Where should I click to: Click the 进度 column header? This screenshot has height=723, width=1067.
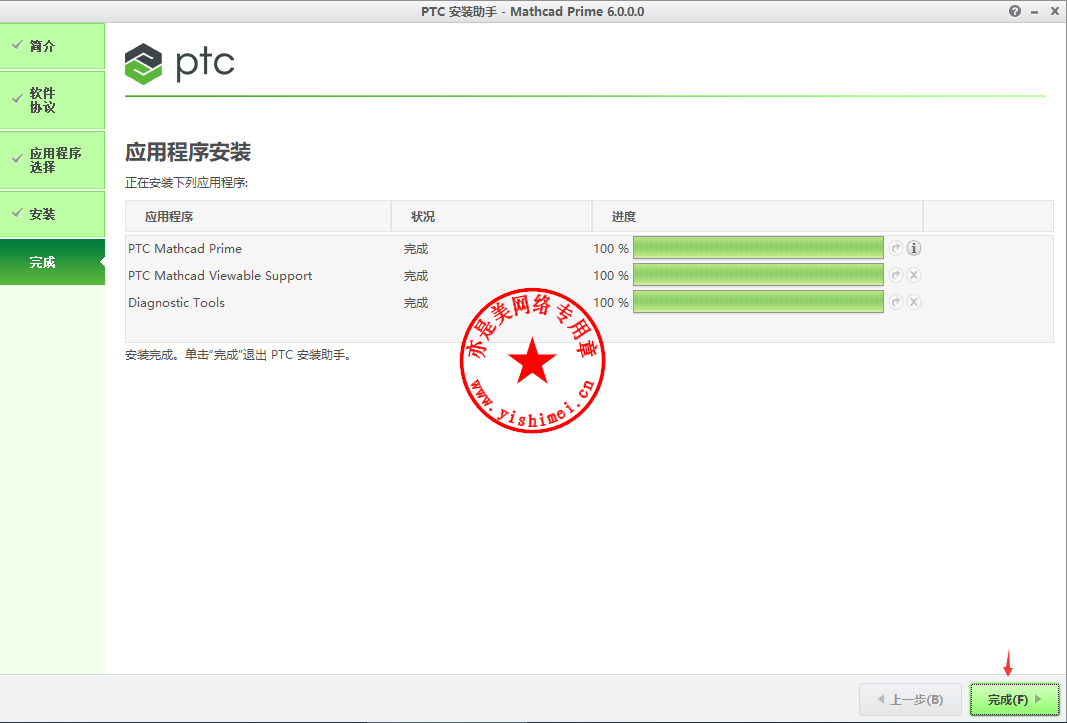[757, 216]
